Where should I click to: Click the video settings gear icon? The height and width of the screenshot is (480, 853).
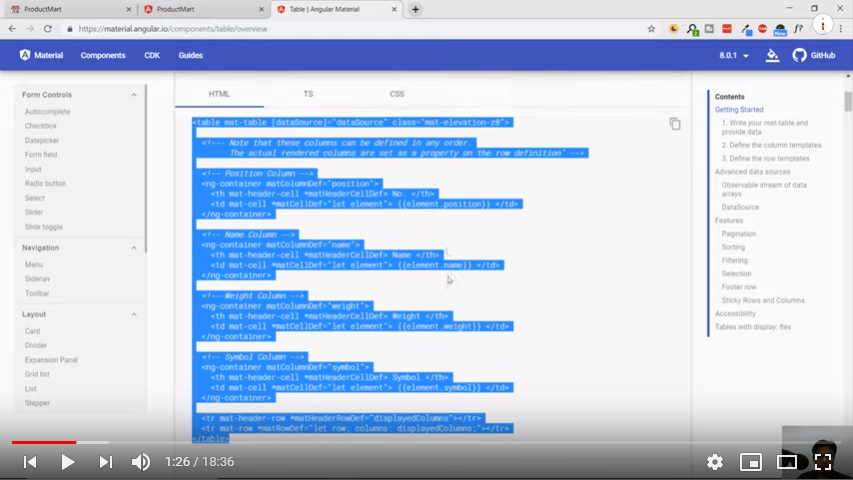pos(714,462)
